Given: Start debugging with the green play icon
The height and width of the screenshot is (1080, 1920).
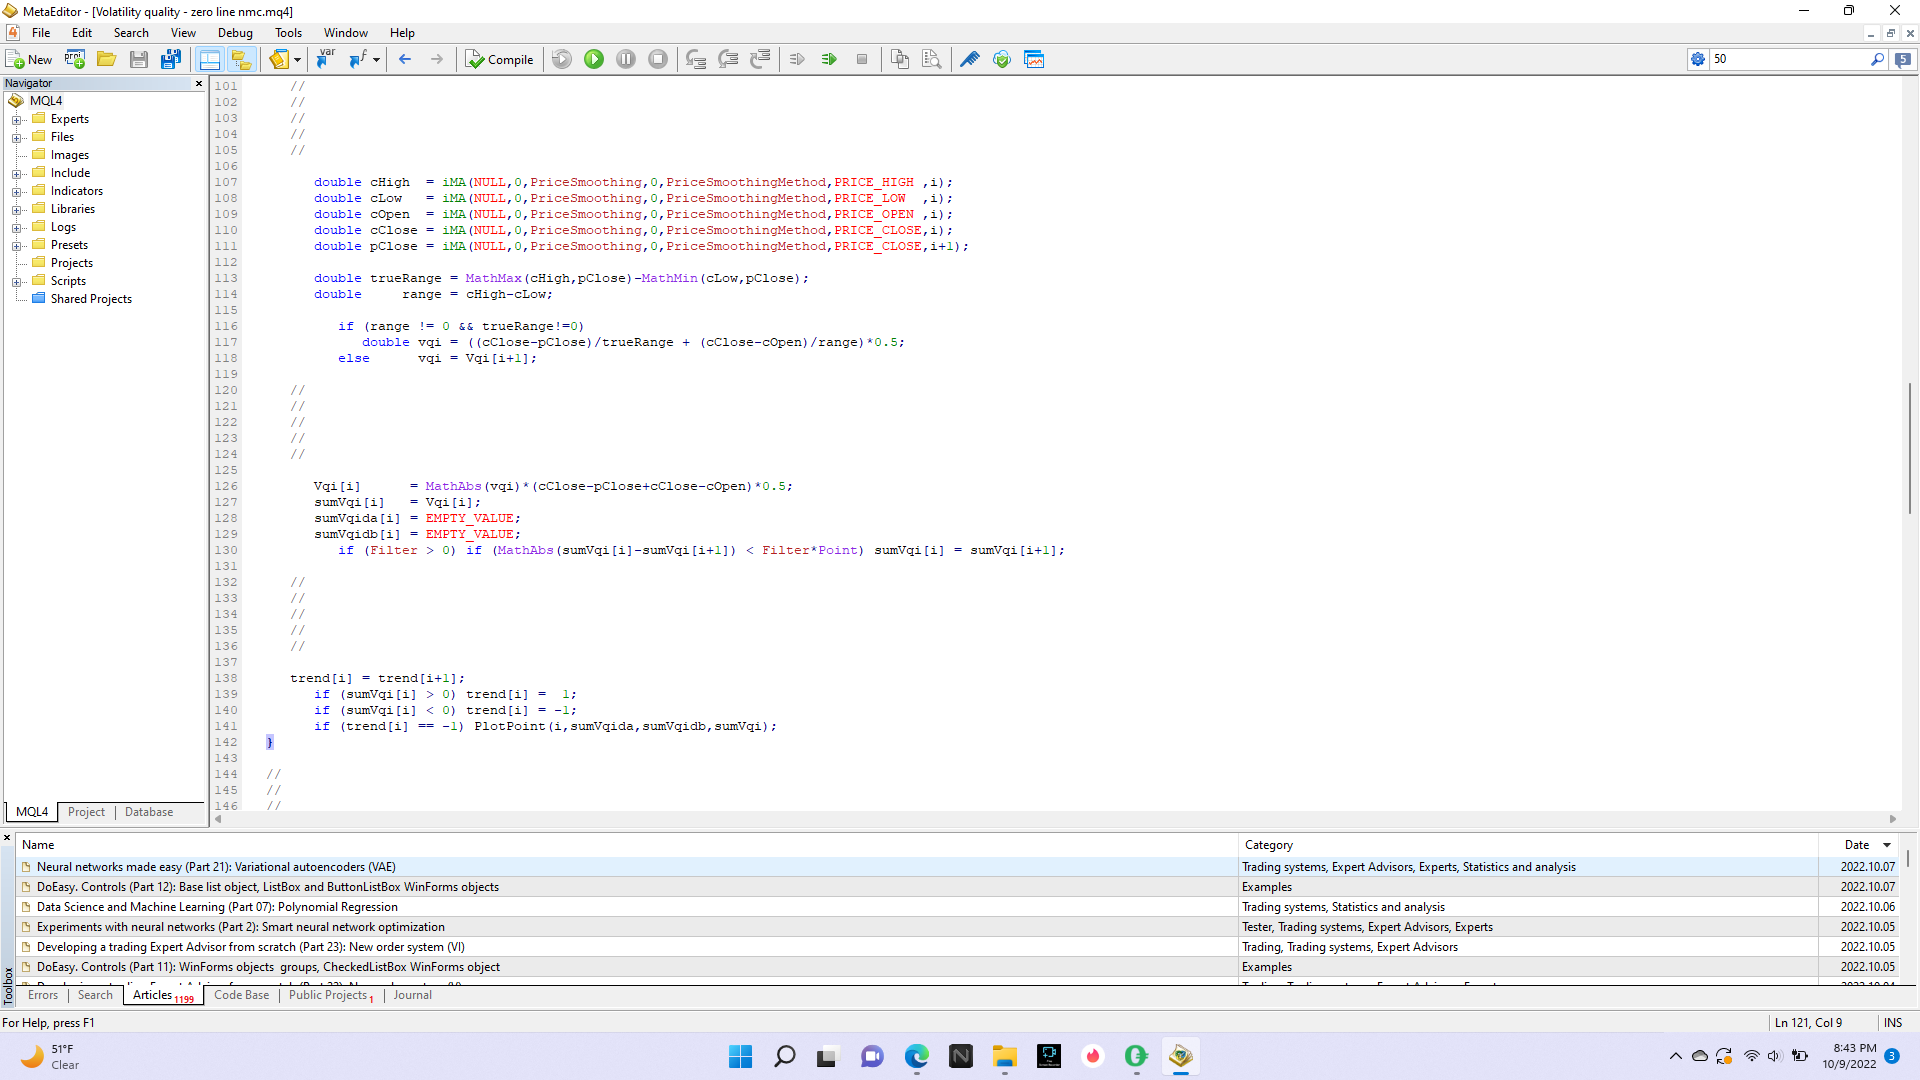Looking at the screenshot, I should coord(594,59).
